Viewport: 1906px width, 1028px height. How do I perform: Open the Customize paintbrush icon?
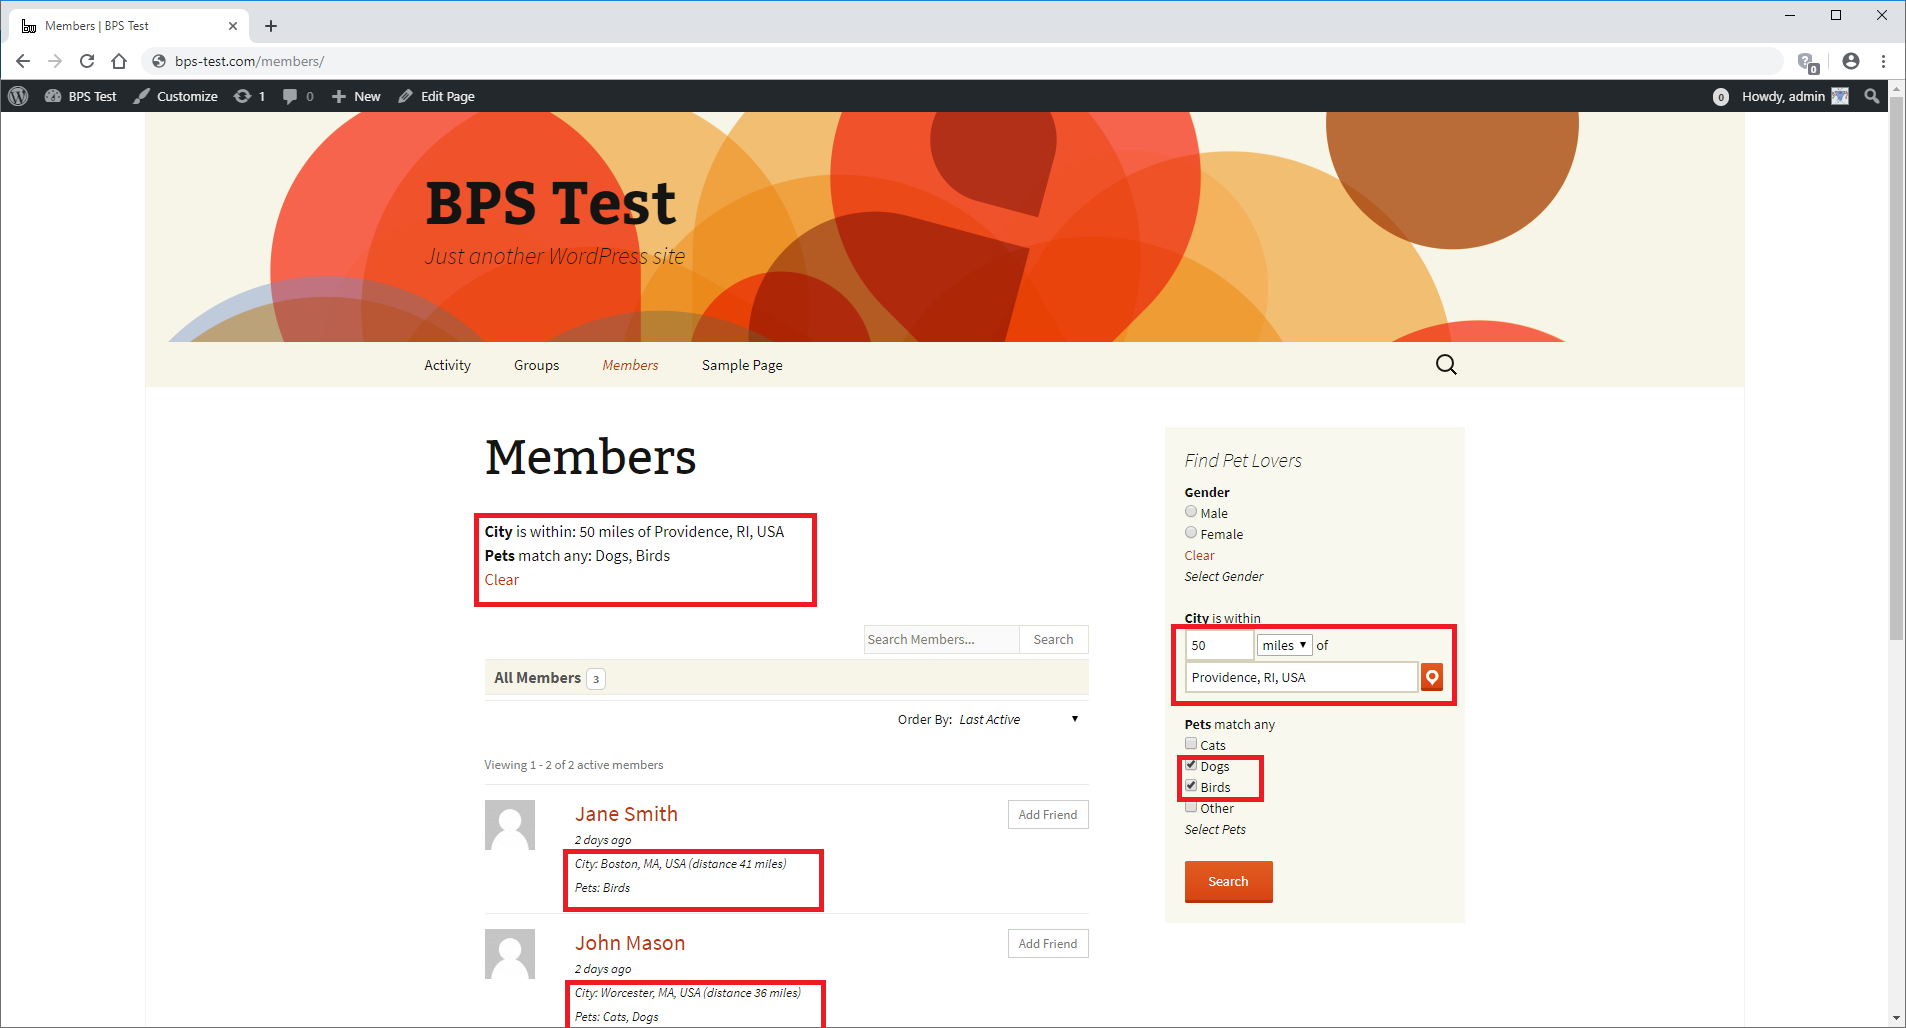[140, 96]
